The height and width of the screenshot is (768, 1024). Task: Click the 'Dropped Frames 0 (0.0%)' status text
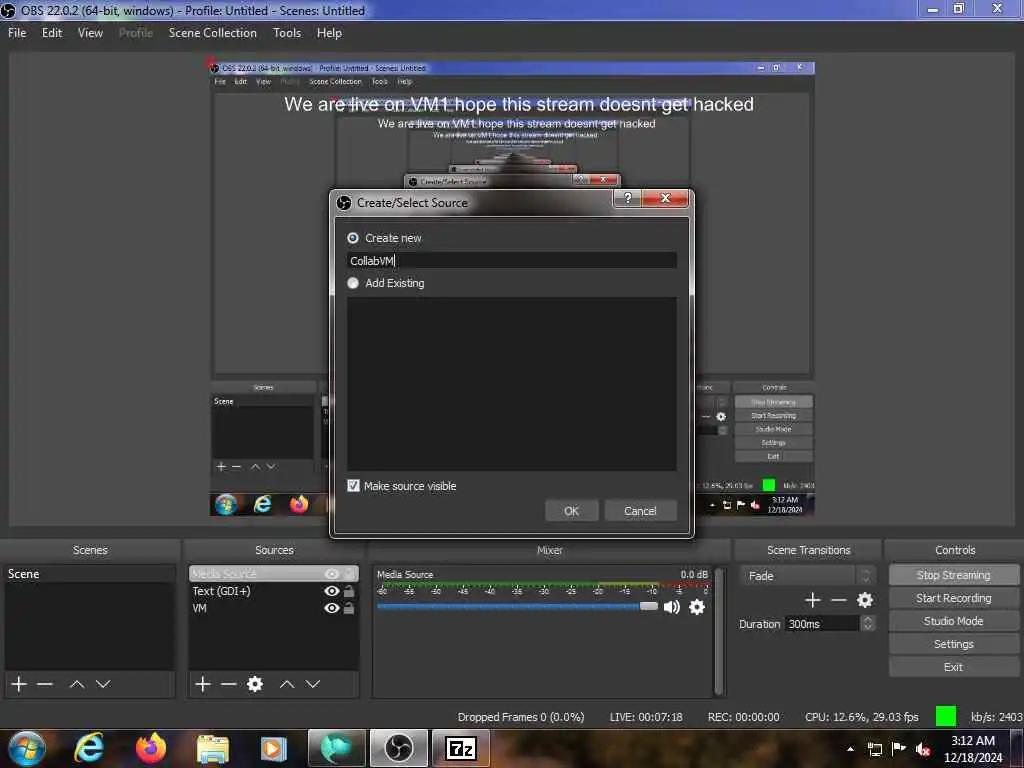click(521, 717)
